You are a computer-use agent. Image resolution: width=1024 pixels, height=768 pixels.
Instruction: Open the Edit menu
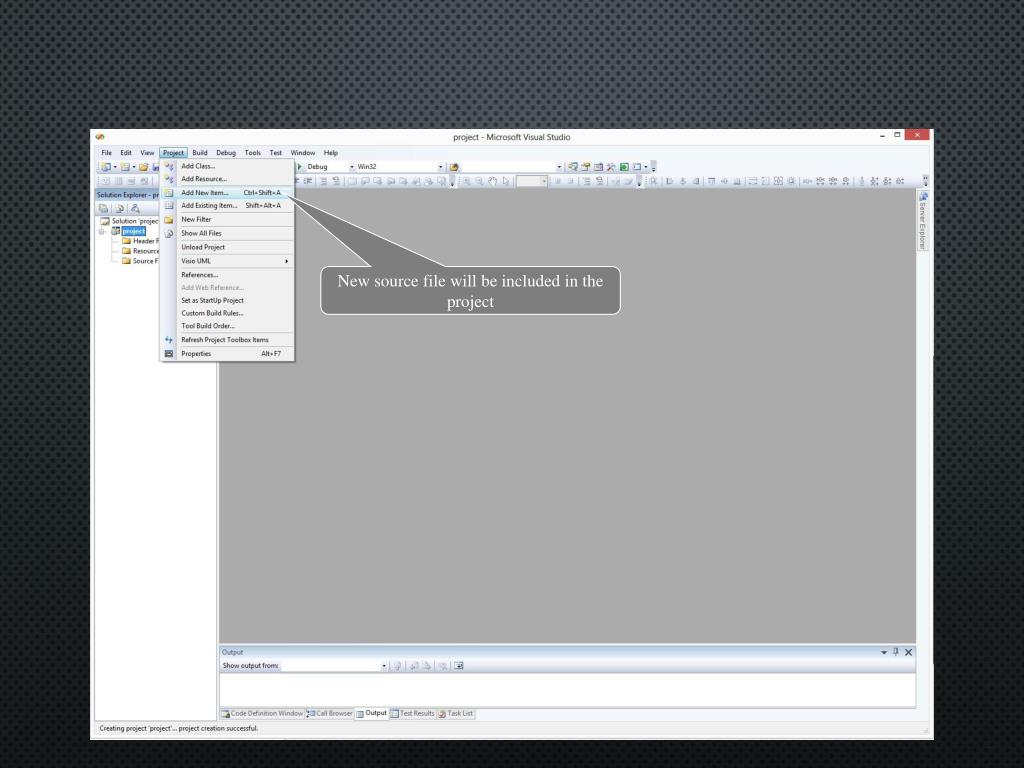[126, 153]
